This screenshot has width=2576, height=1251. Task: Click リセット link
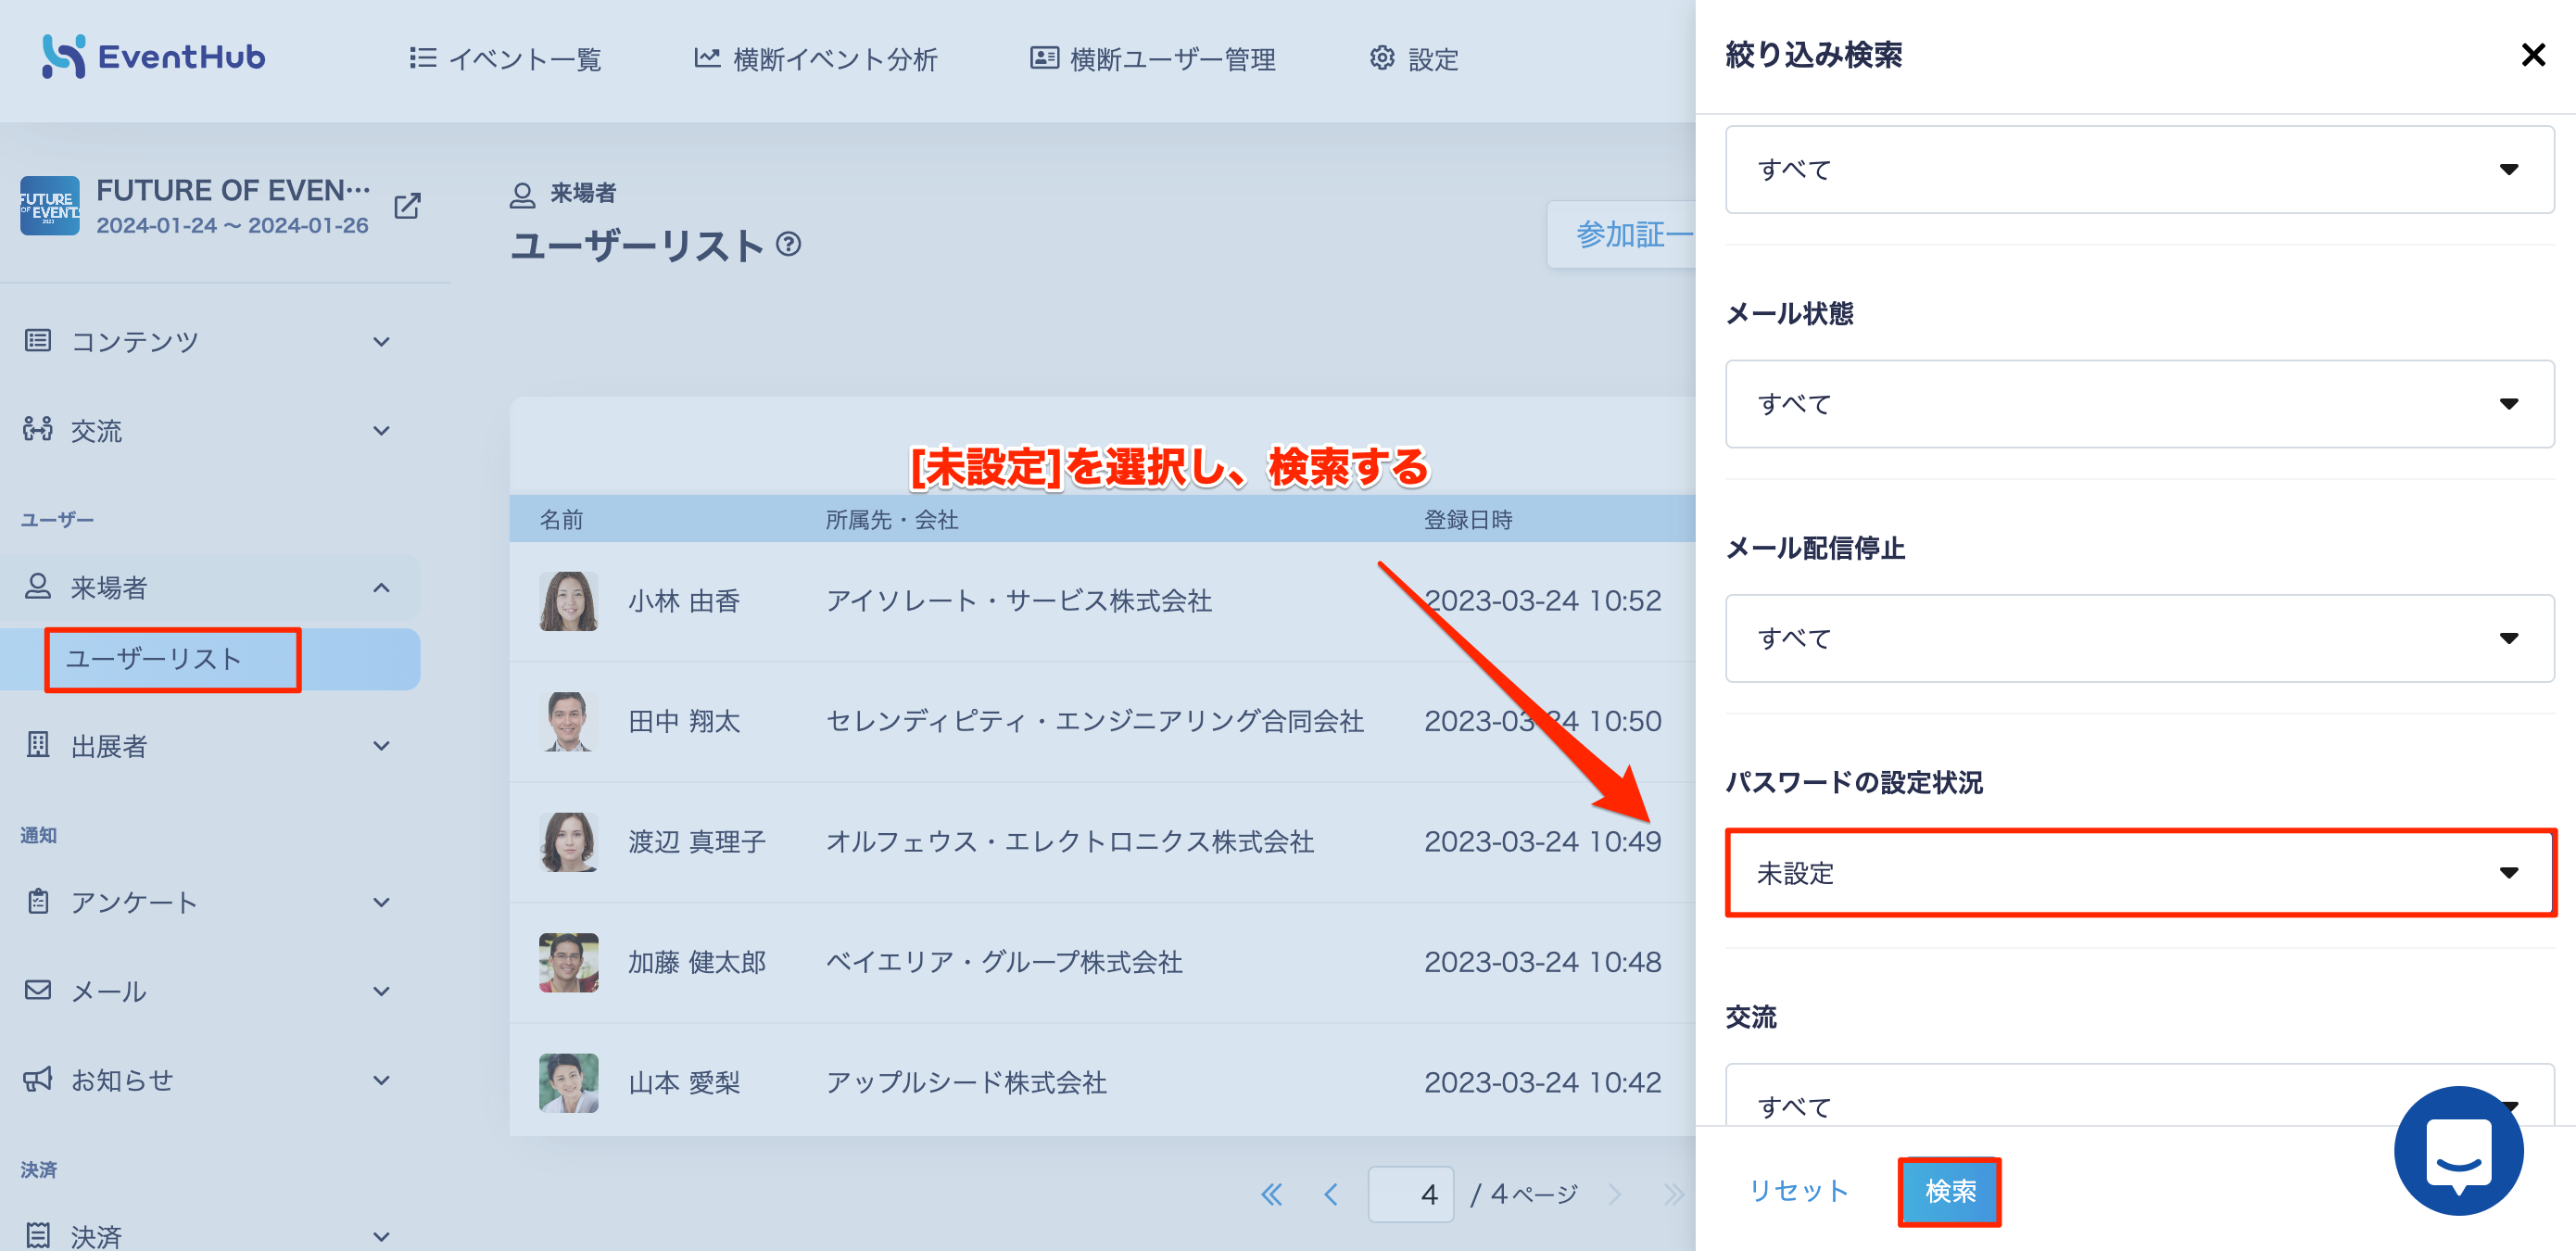pyautogui.click(x=1798, y=1191)
